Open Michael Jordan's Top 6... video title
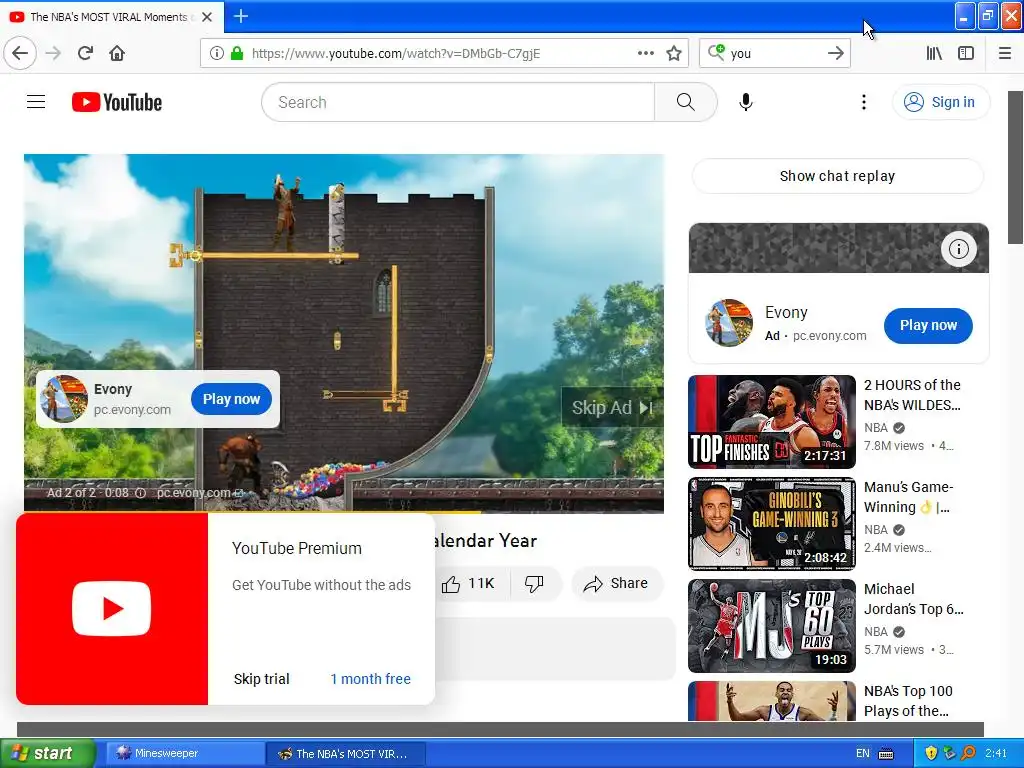The image size is (1024, 768). pos(914,599)
